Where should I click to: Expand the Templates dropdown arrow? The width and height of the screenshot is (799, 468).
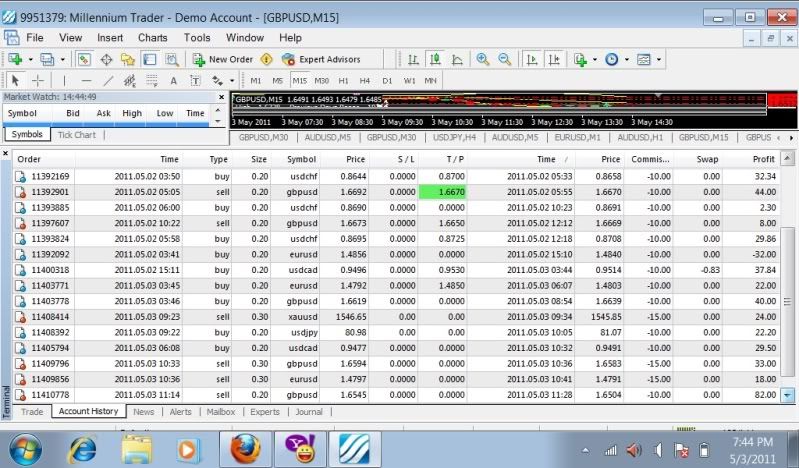coord(659,60)
